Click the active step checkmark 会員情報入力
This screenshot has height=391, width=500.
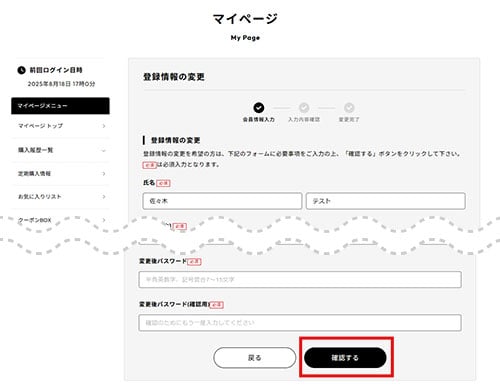pyautogui.click(x=259, y=108)
